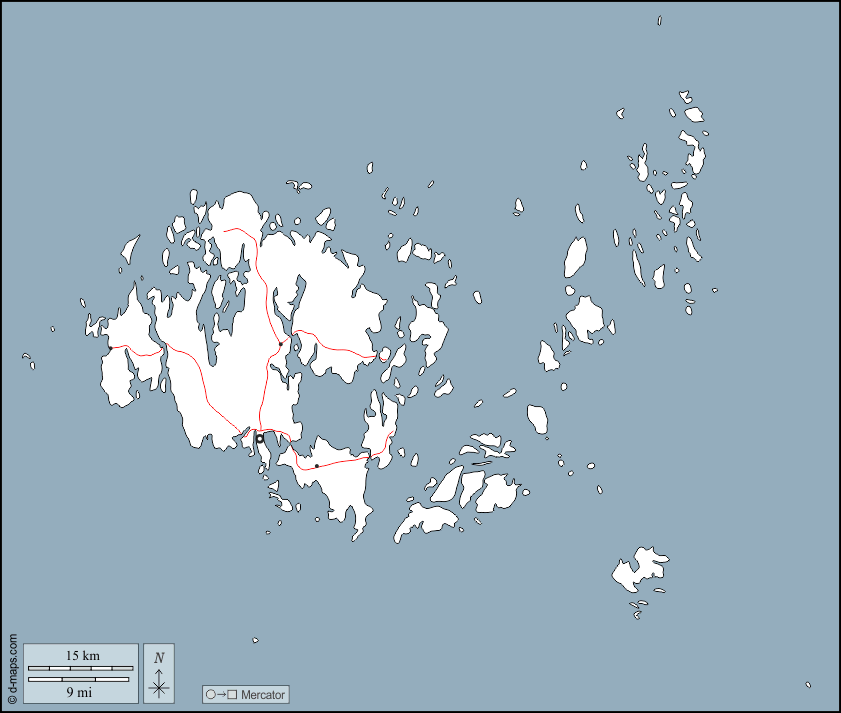This screenshot has width=841, height=713.
Task: Click the westernmost tiny islets off the main island
Action: (x=28, y=358)
